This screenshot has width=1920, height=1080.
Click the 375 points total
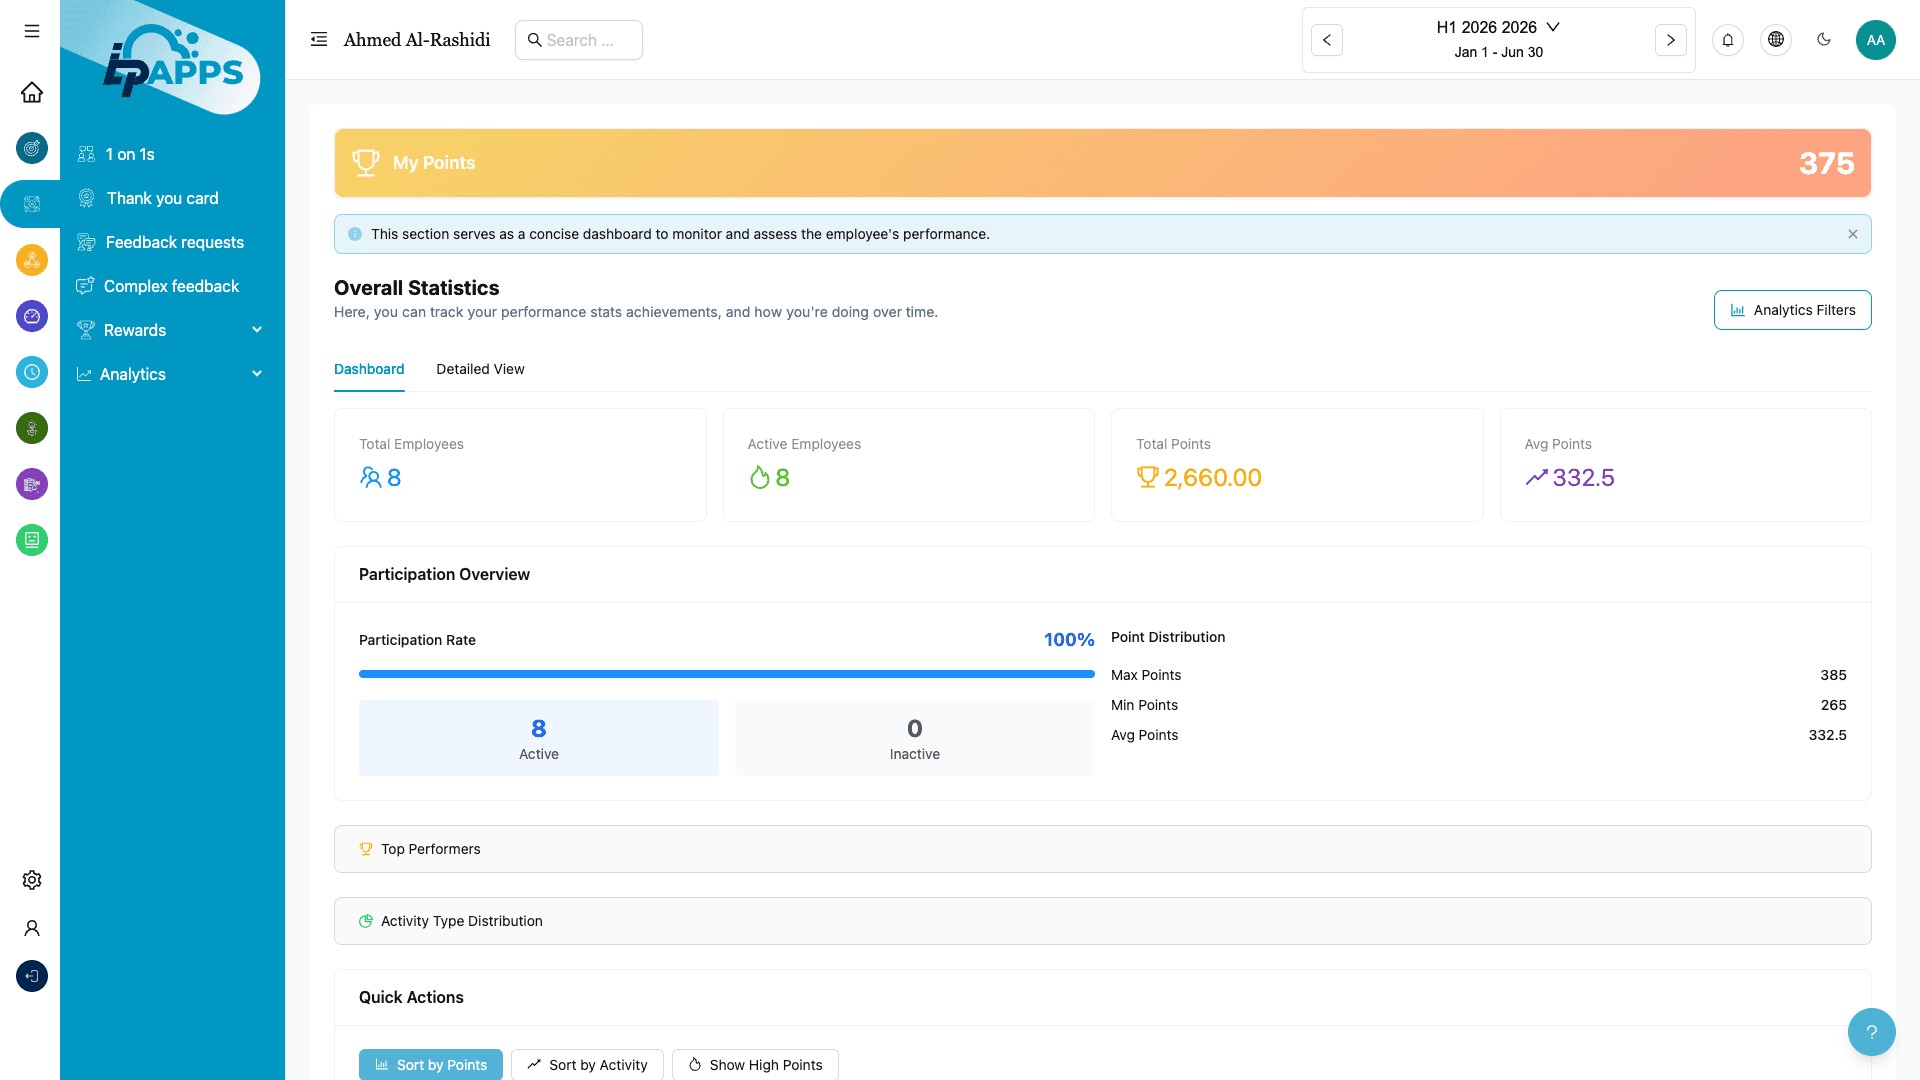(x=1826, y=163)
